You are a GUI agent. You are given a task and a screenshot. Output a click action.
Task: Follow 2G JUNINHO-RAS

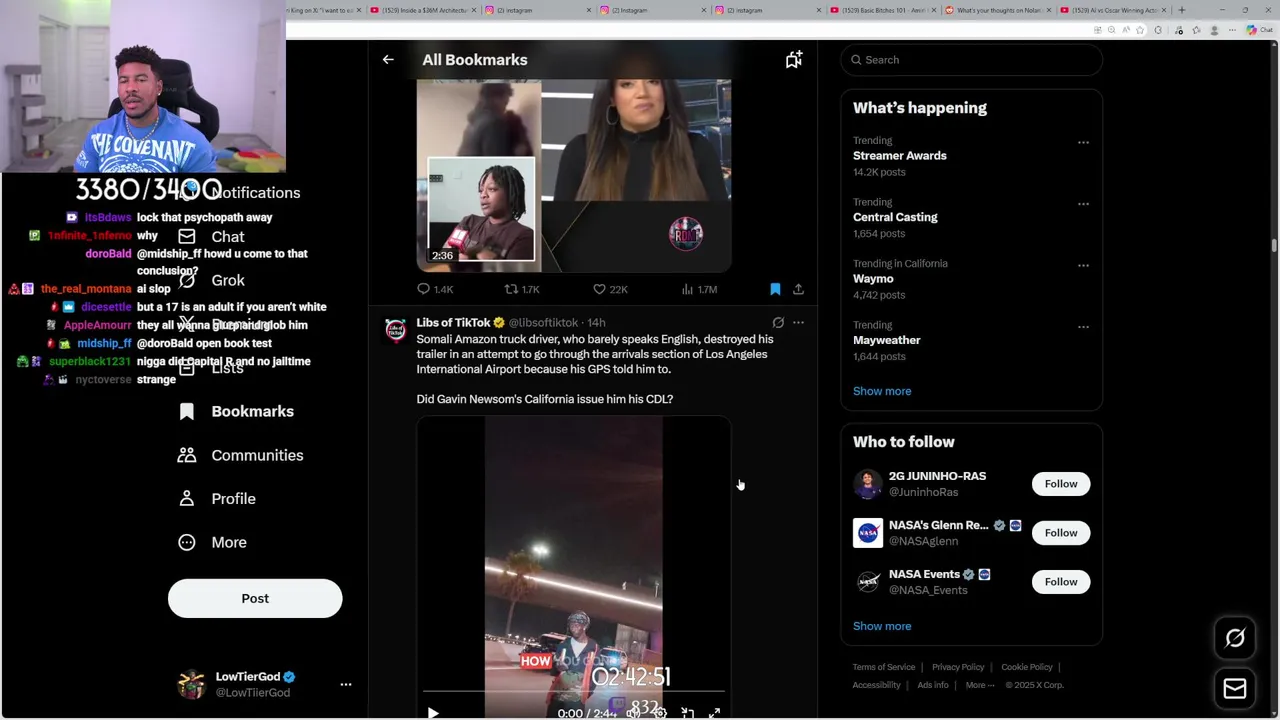1061,484
